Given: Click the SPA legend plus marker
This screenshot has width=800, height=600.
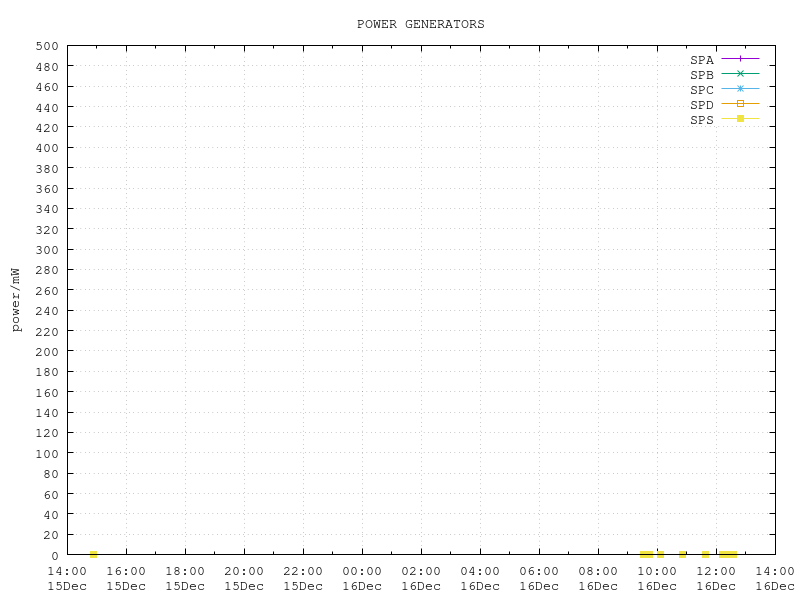Looking at the screenshot, I should [x=740, y=59].
